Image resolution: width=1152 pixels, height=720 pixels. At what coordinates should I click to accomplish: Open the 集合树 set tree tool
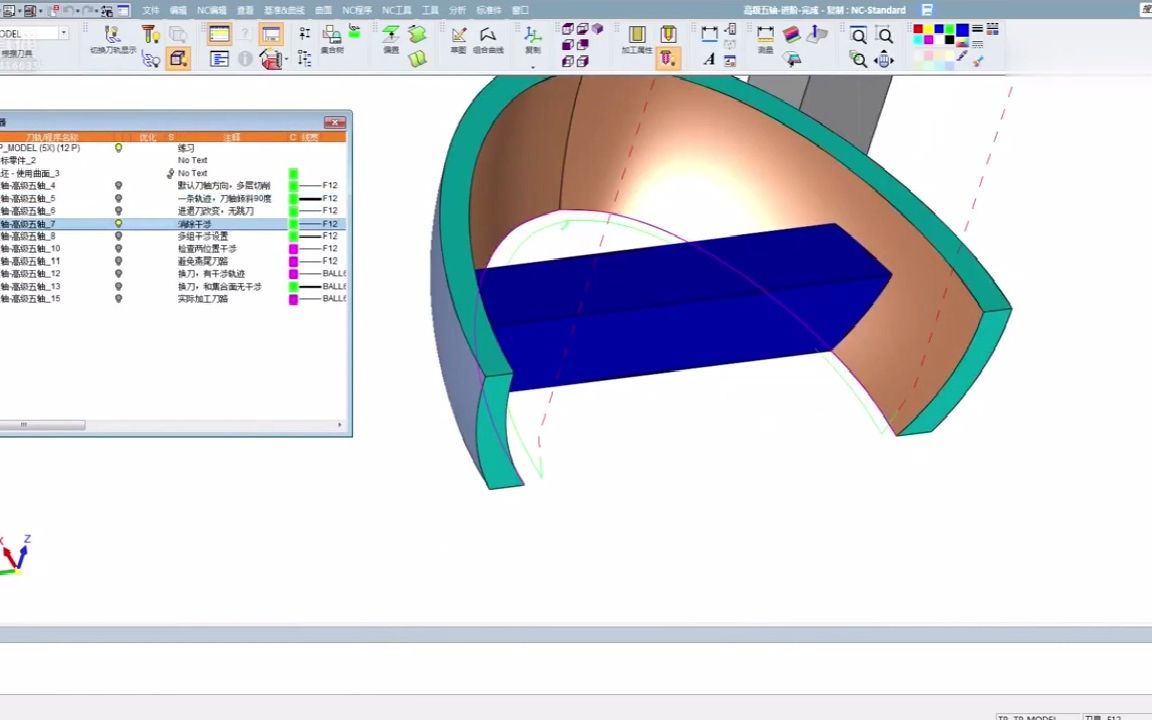coord(332,37)
